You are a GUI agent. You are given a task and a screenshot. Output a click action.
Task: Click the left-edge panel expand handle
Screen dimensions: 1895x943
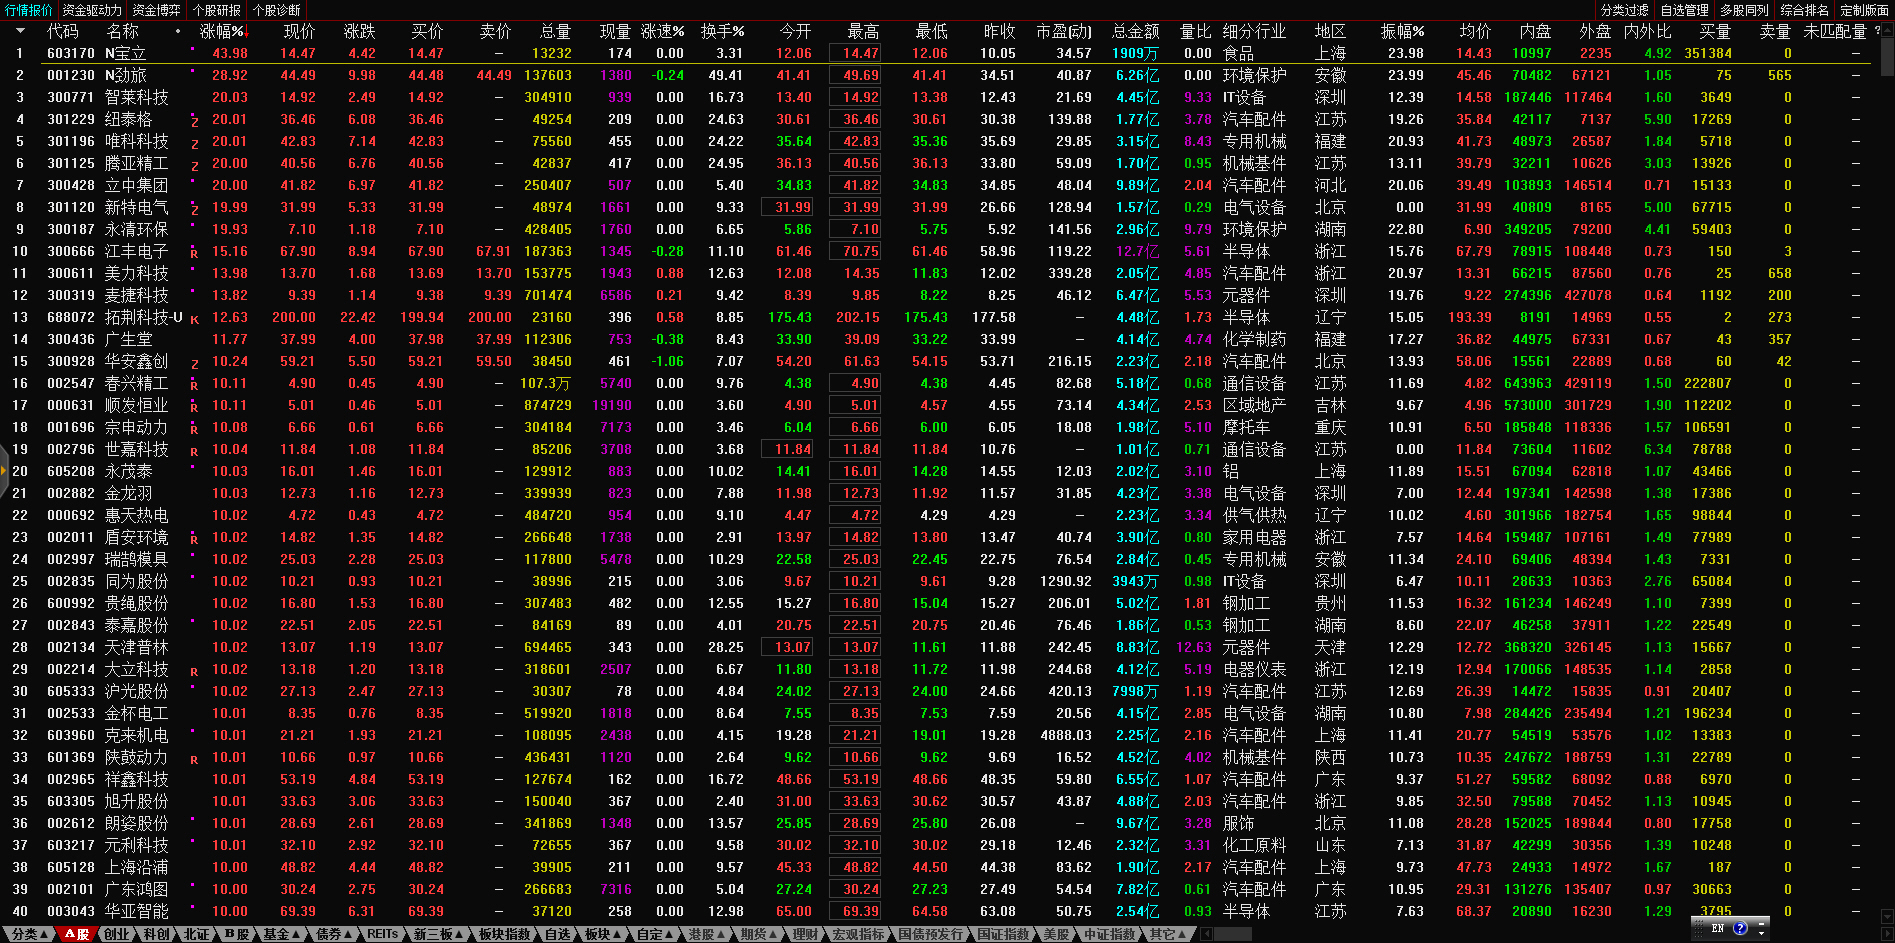[x=4, y=472]
